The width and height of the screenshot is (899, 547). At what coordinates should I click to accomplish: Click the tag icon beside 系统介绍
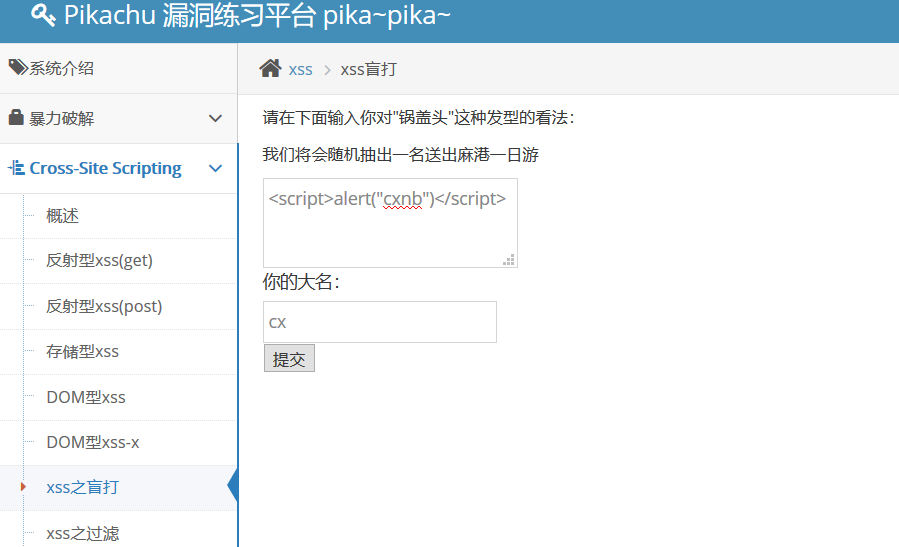(x=18, y=67)
